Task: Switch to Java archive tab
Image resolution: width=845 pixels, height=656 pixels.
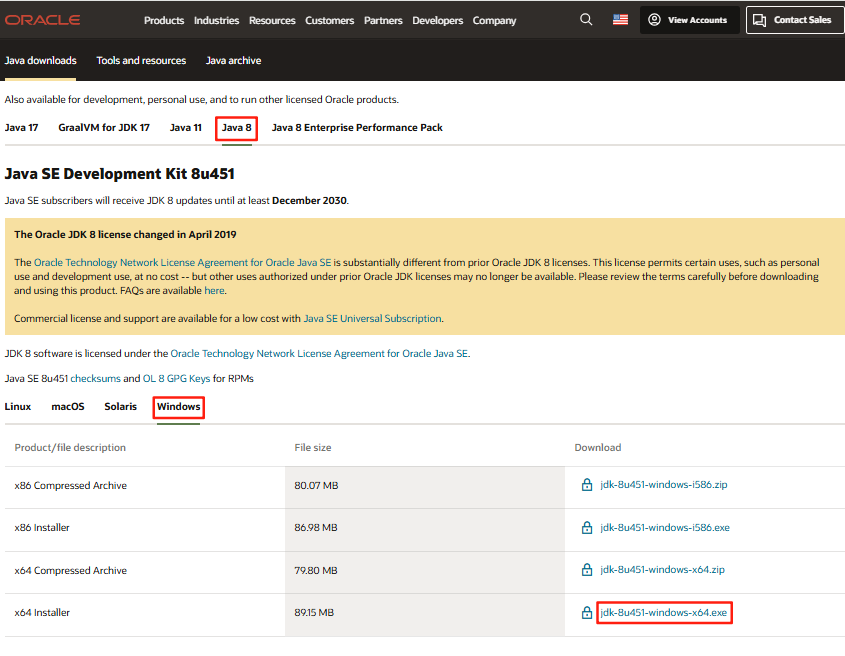Action: (x=233, y=60)
